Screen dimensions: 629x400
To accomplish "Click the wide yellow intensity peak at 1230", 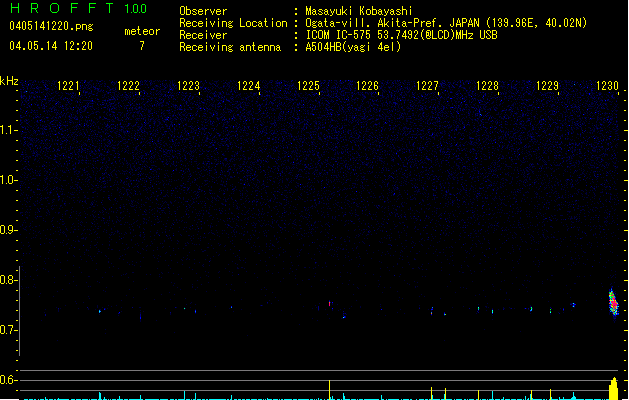I will tap(613, 388).
